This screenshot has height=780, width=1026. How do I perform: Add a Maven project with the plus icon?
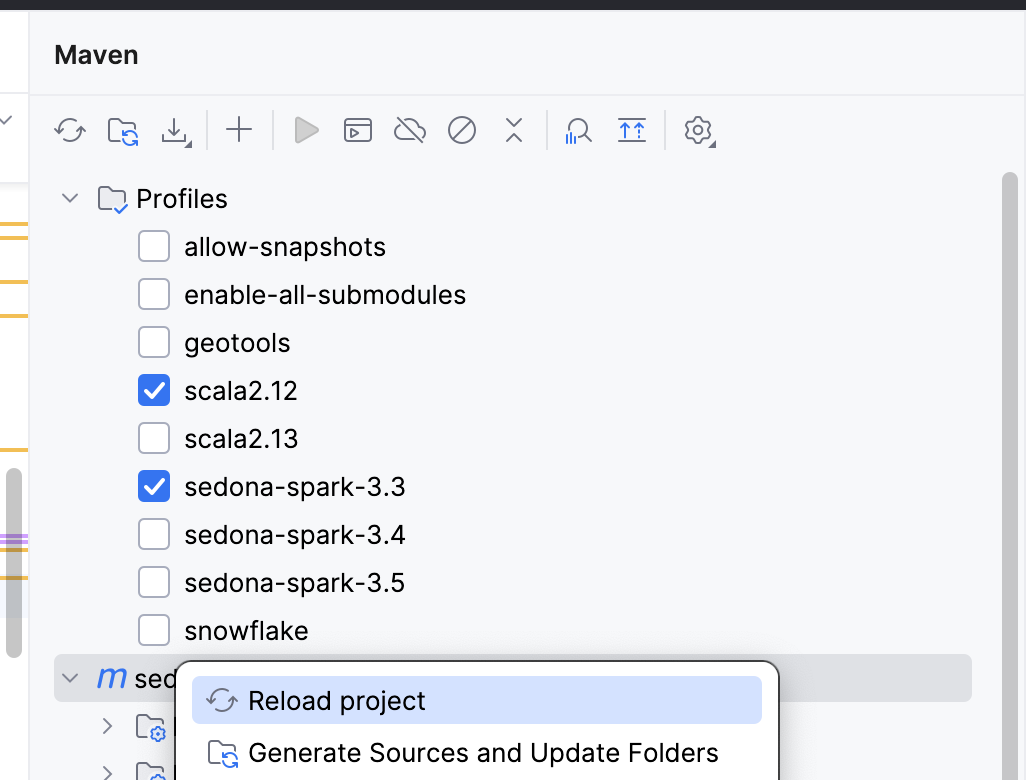[238, 130]
